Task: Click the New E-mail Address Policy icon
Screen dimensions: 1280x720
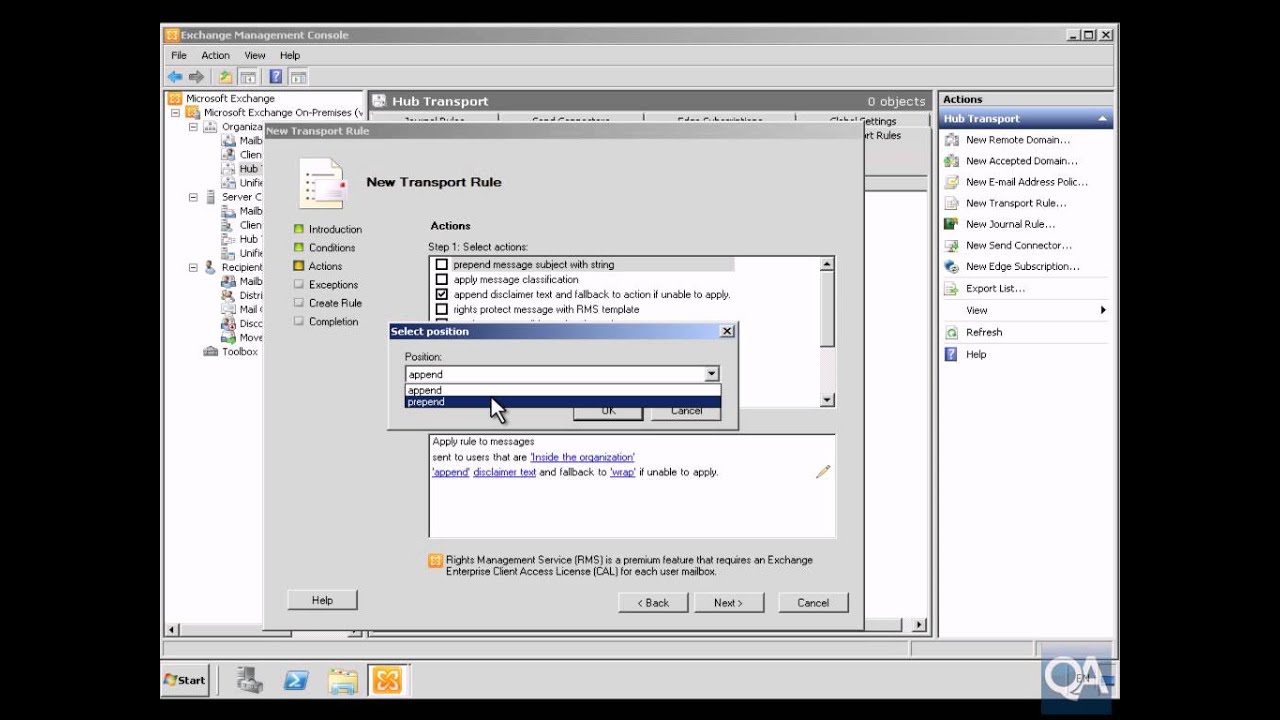Action: pyautogui.click(x=952, y=182)
